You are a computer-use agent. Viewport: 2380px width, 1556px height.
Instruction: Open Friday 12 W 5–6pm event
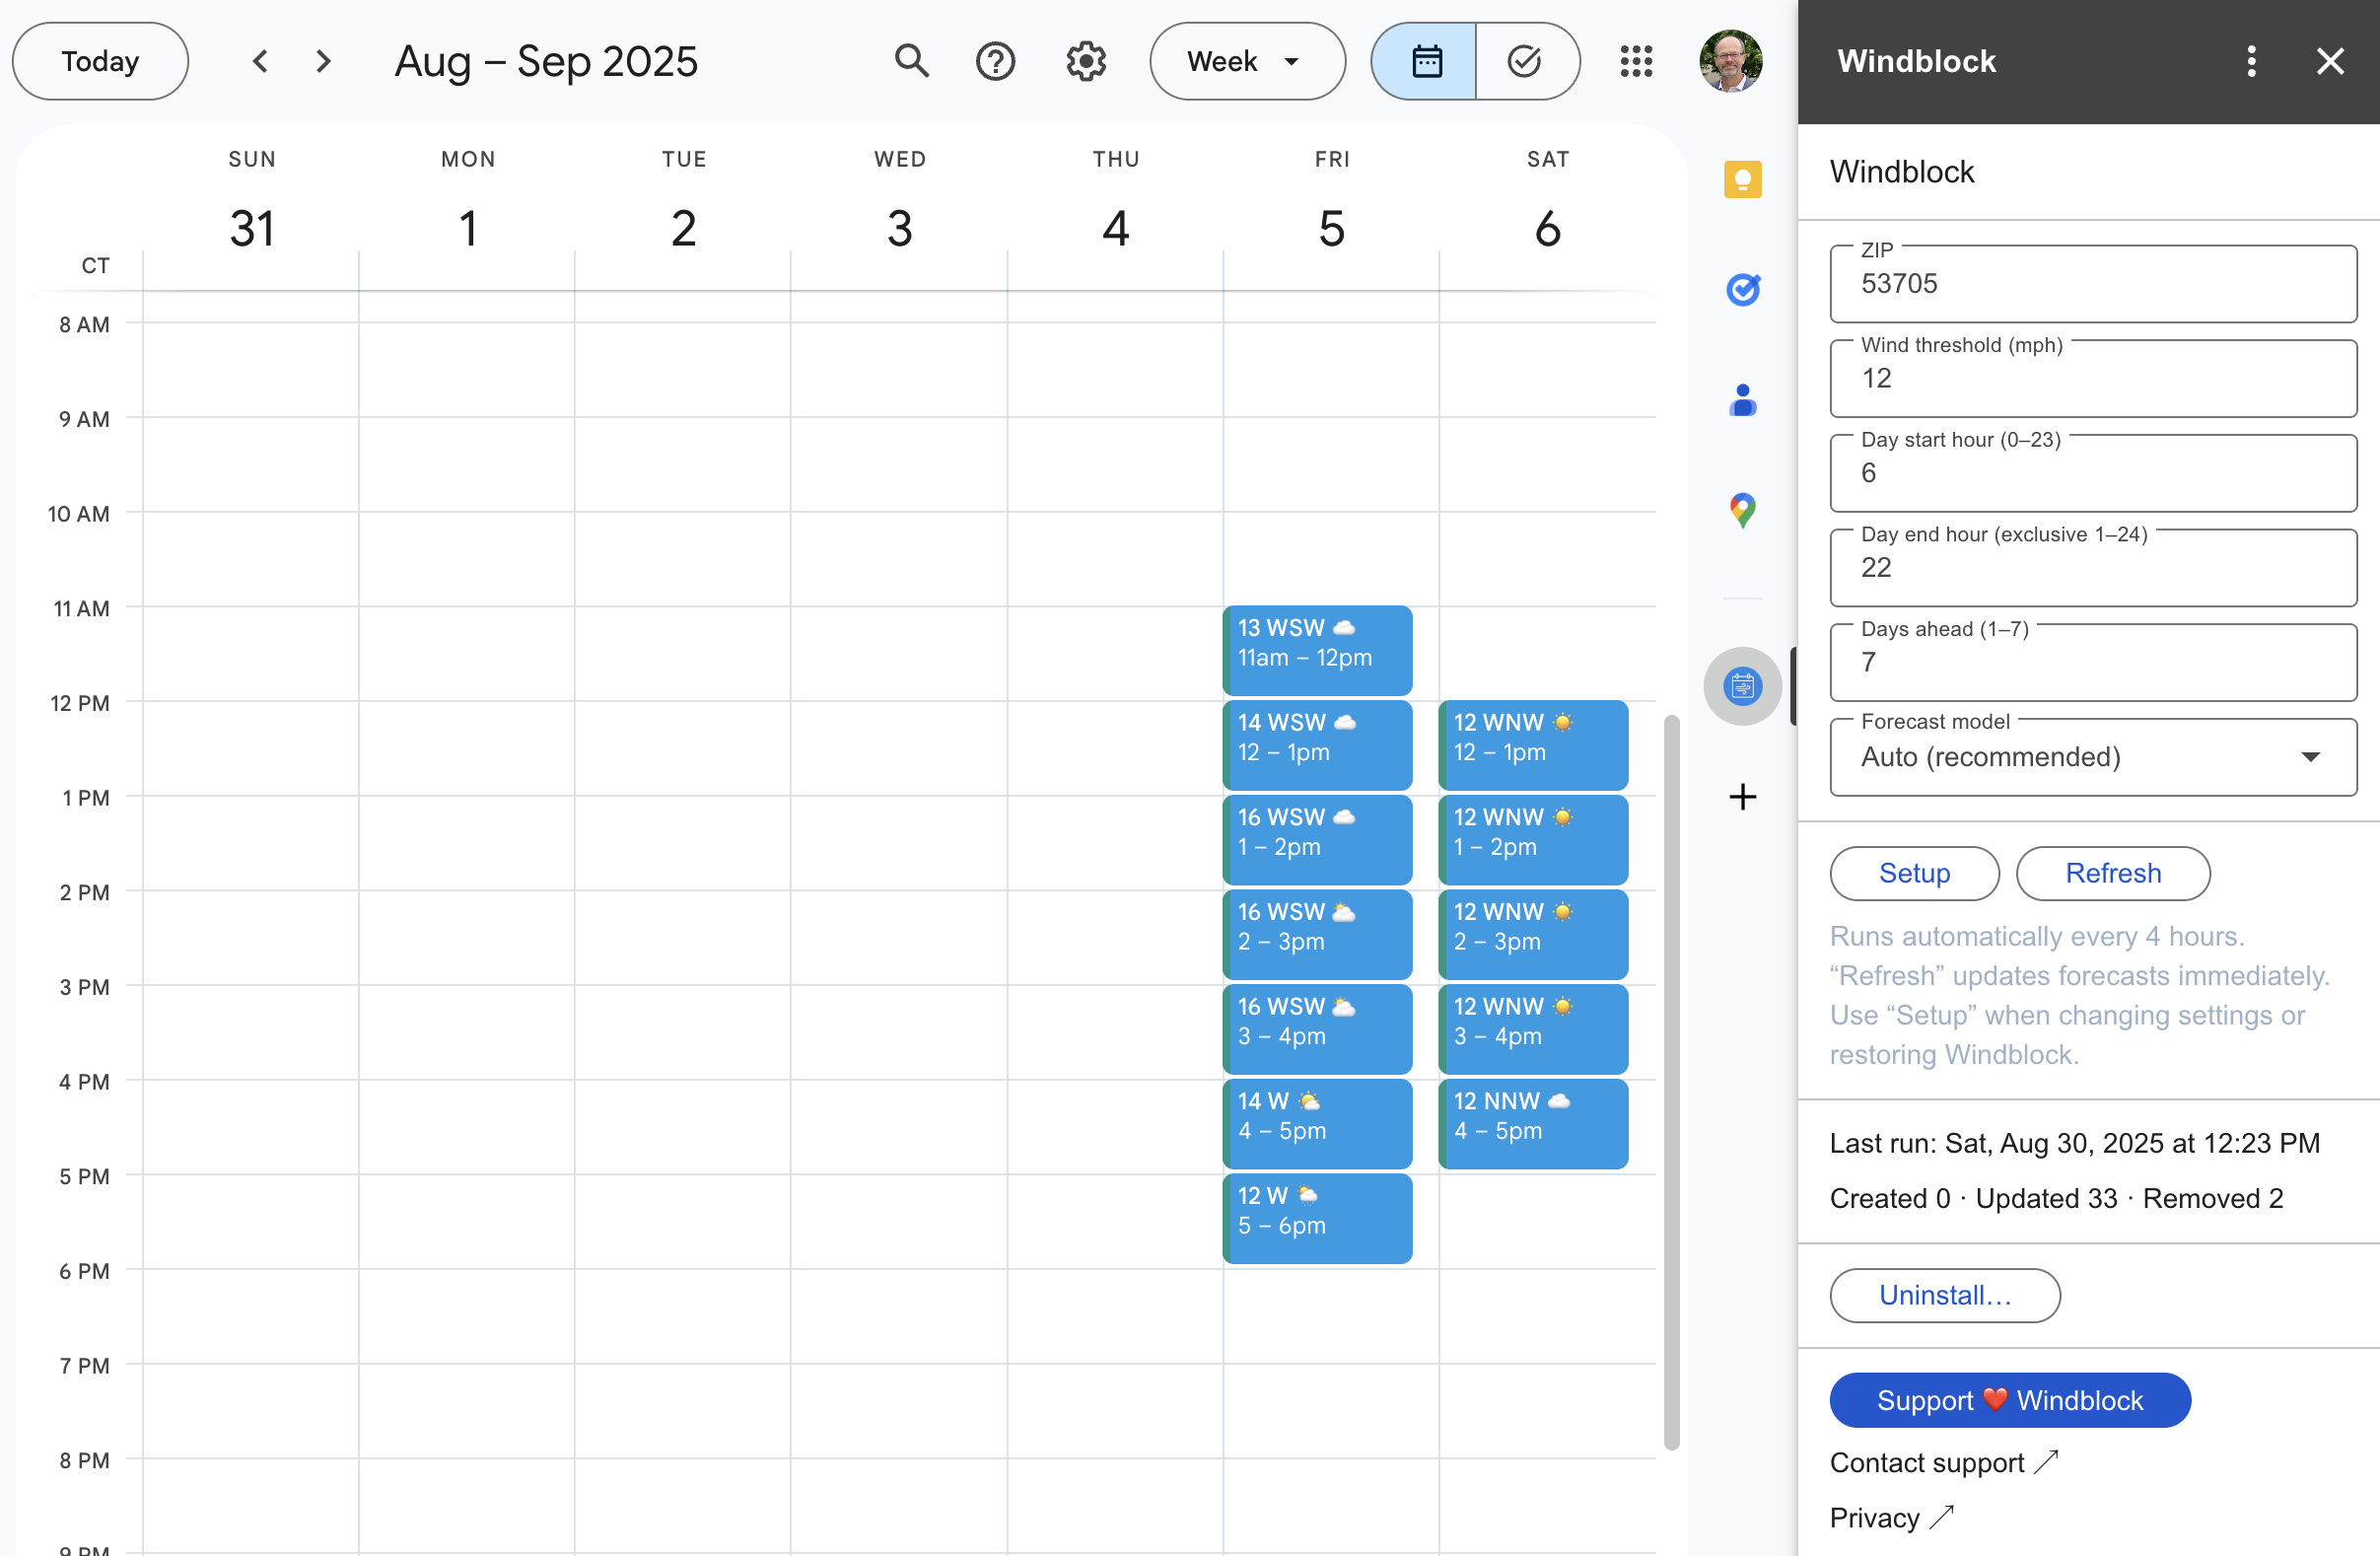[x=1317, y=1218]
